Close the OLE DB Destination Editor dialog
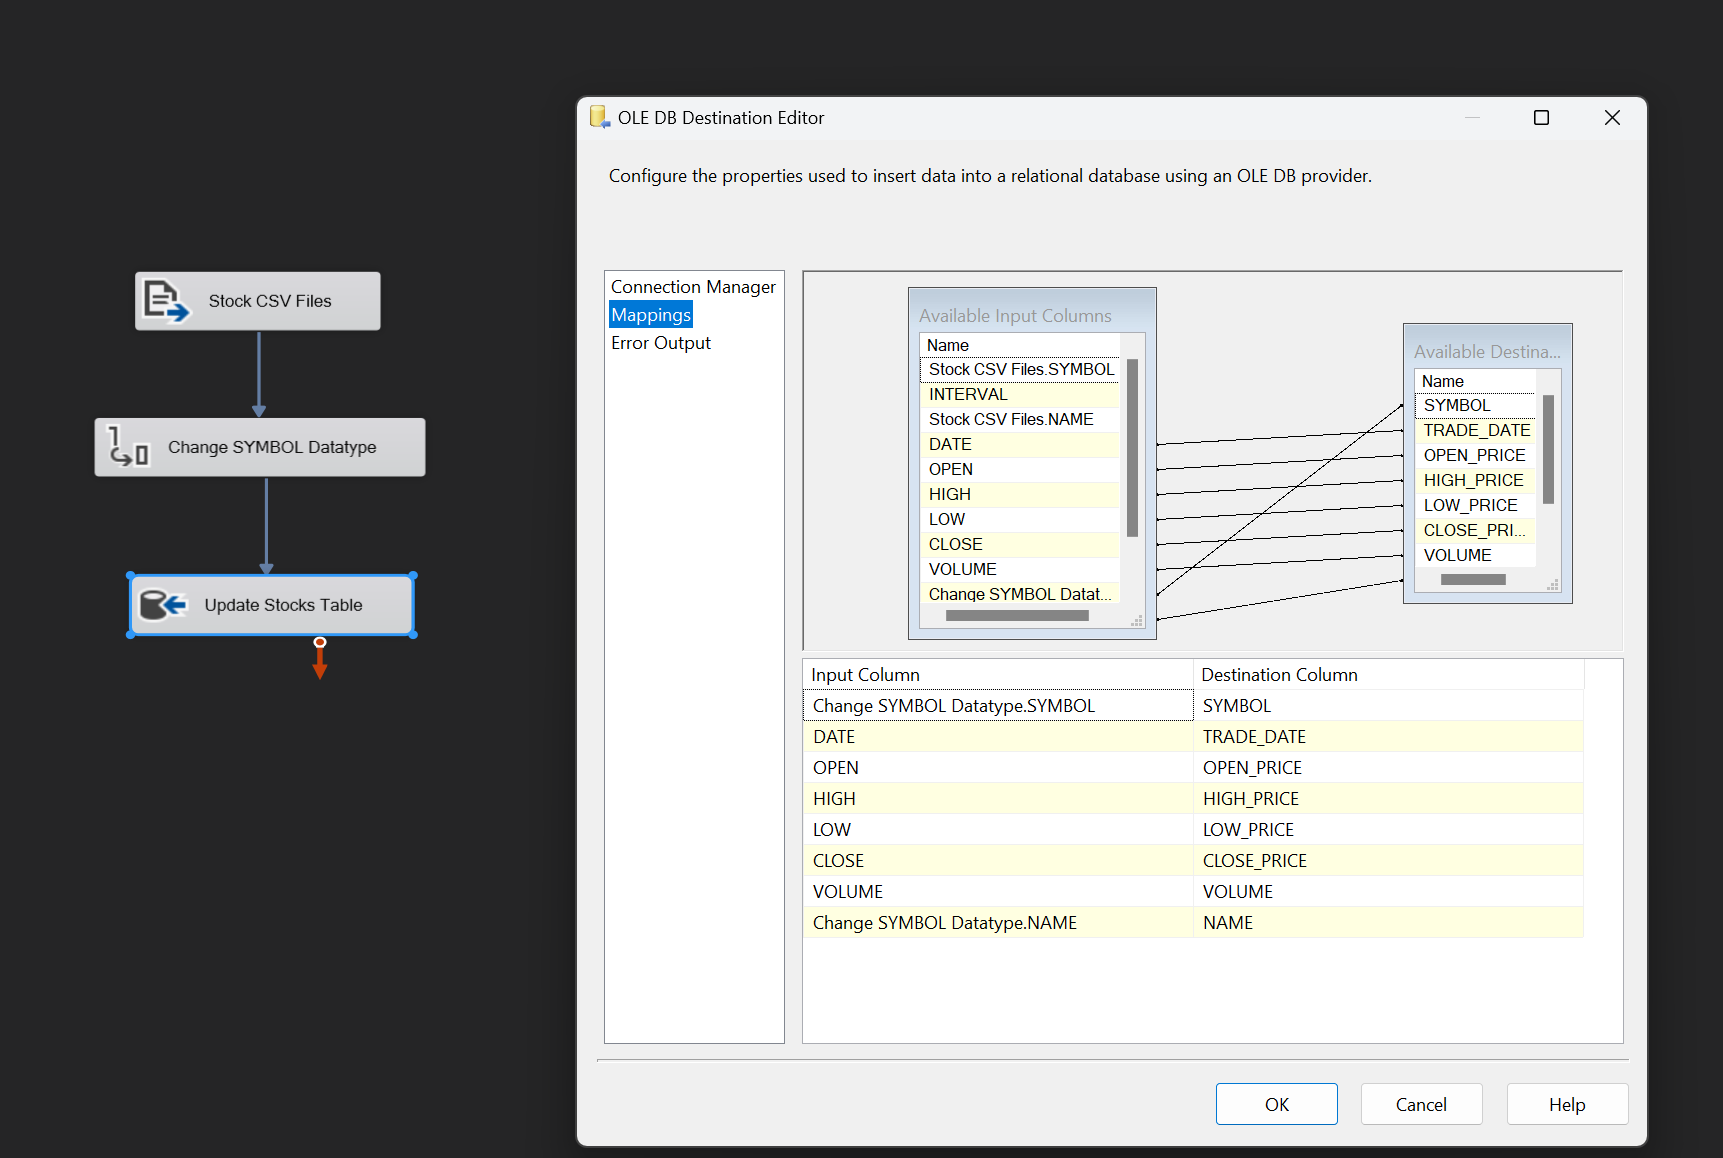The height and width of the screenshot is (1158, 1723). (x=1612, y=118)
